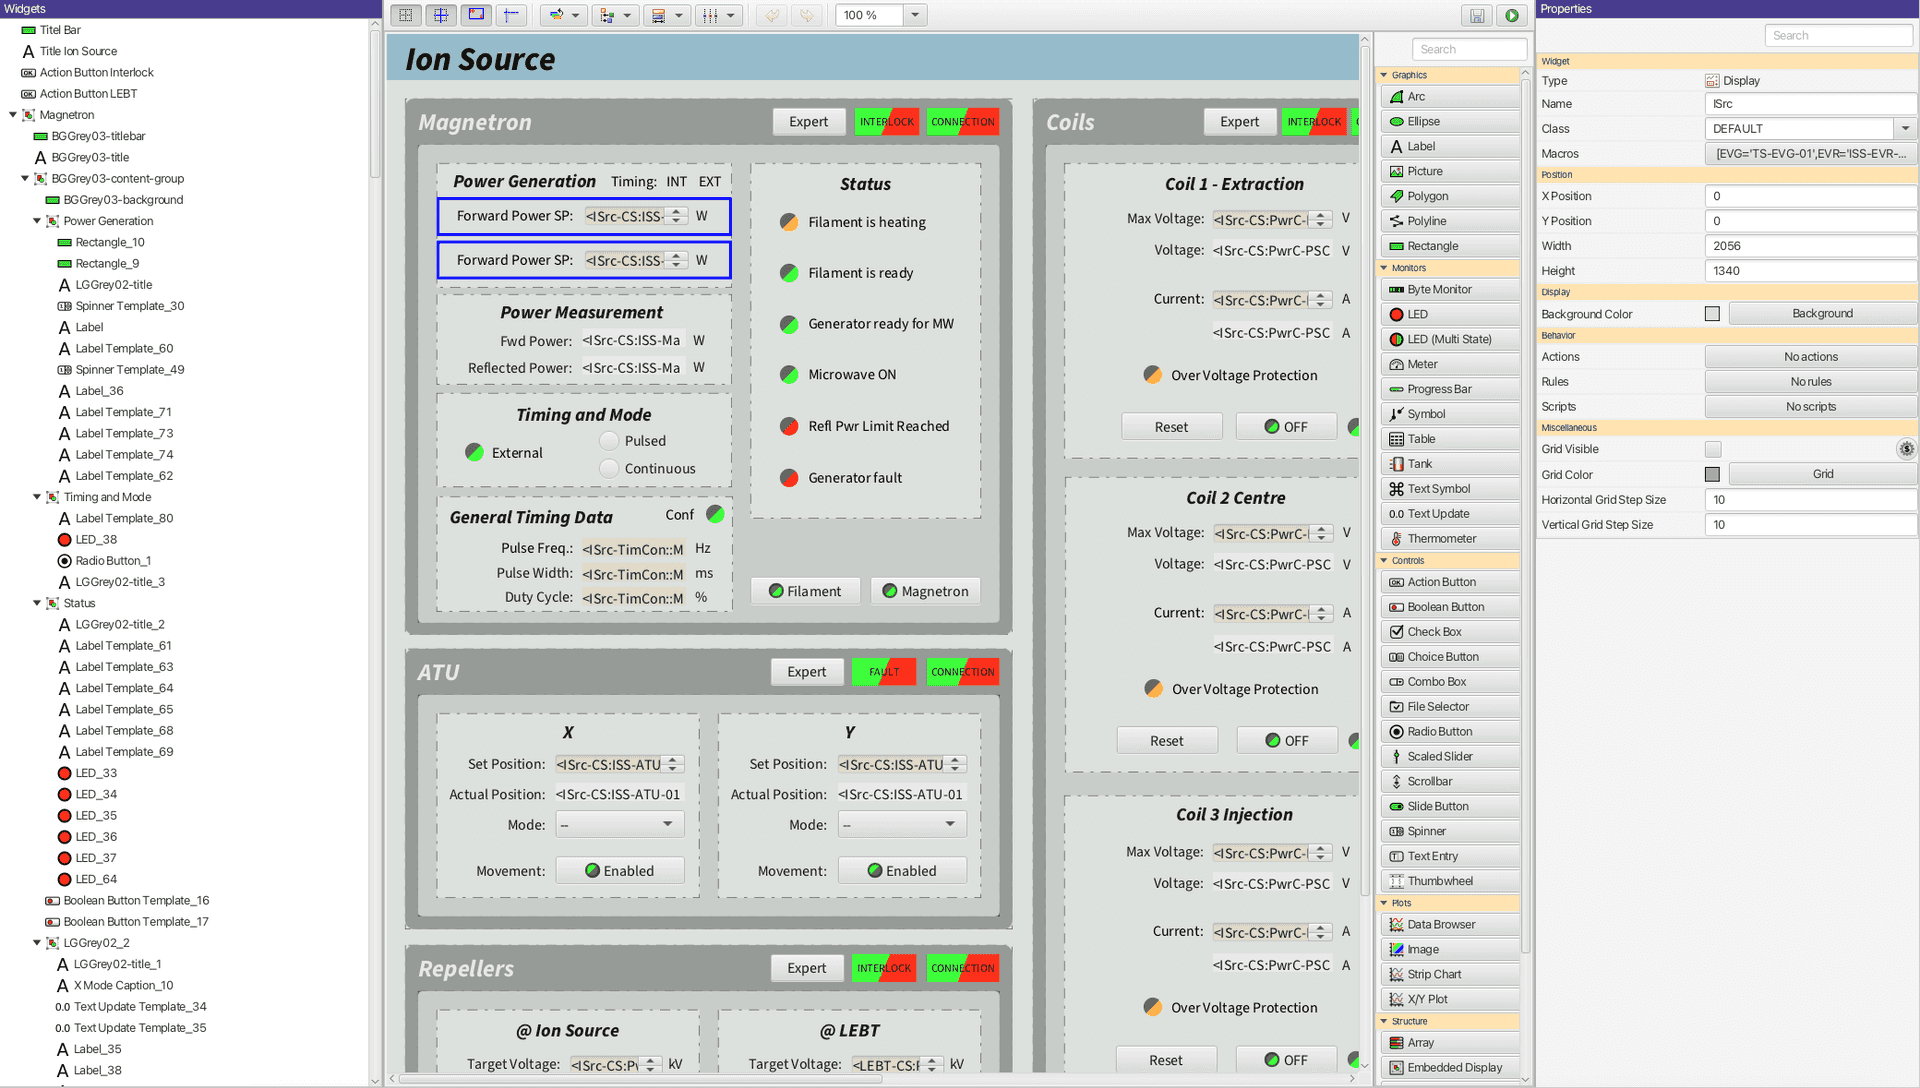The width and height of the screenshot is (1920, 1088).
Task: Run the display with the green execute icon
Action: click(1511, 15)
